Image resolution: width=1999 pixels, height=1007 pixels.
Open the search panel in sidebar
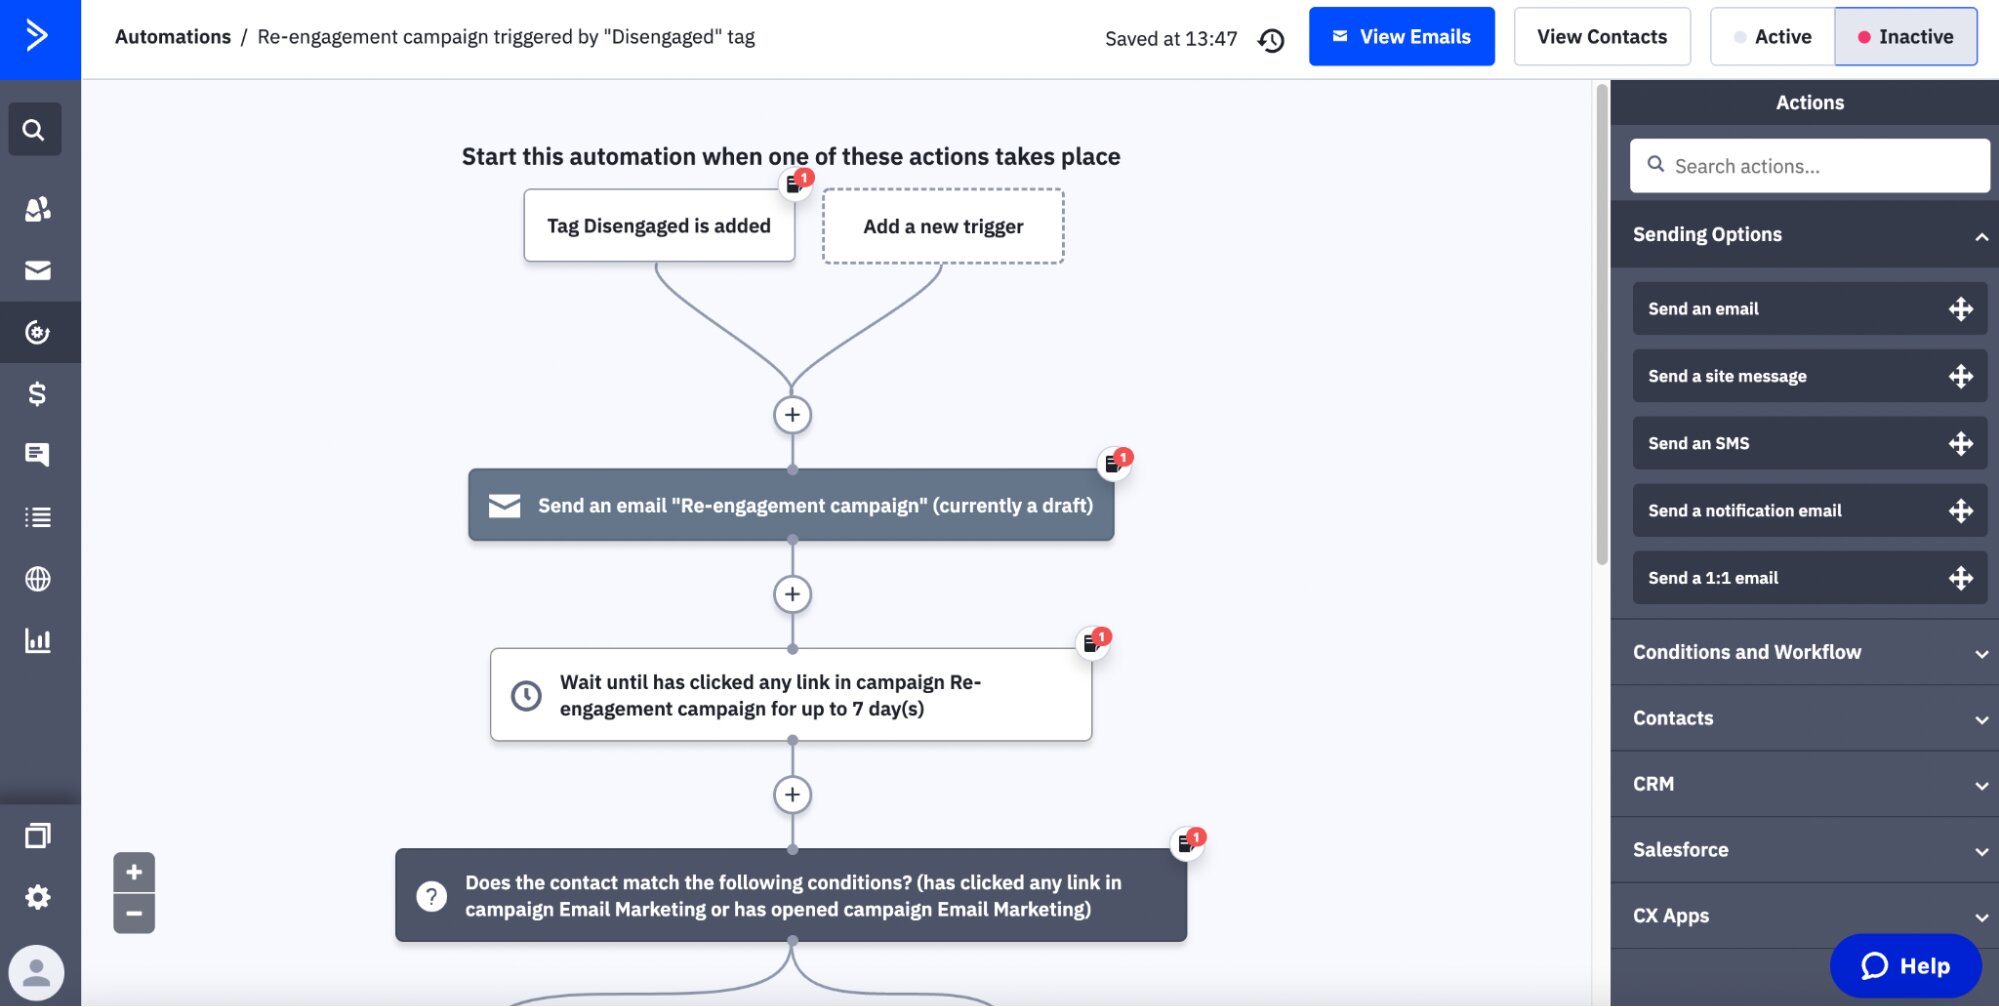[36, 129]
